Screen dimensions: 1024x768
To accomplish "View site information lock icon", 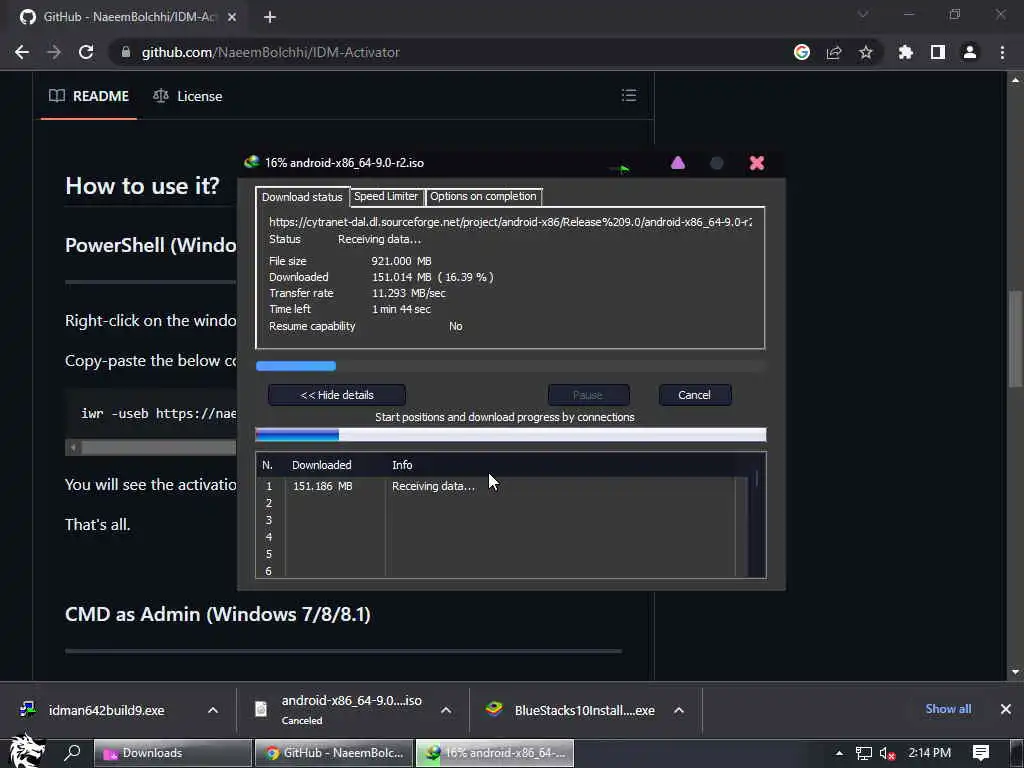I will [126, 52].
